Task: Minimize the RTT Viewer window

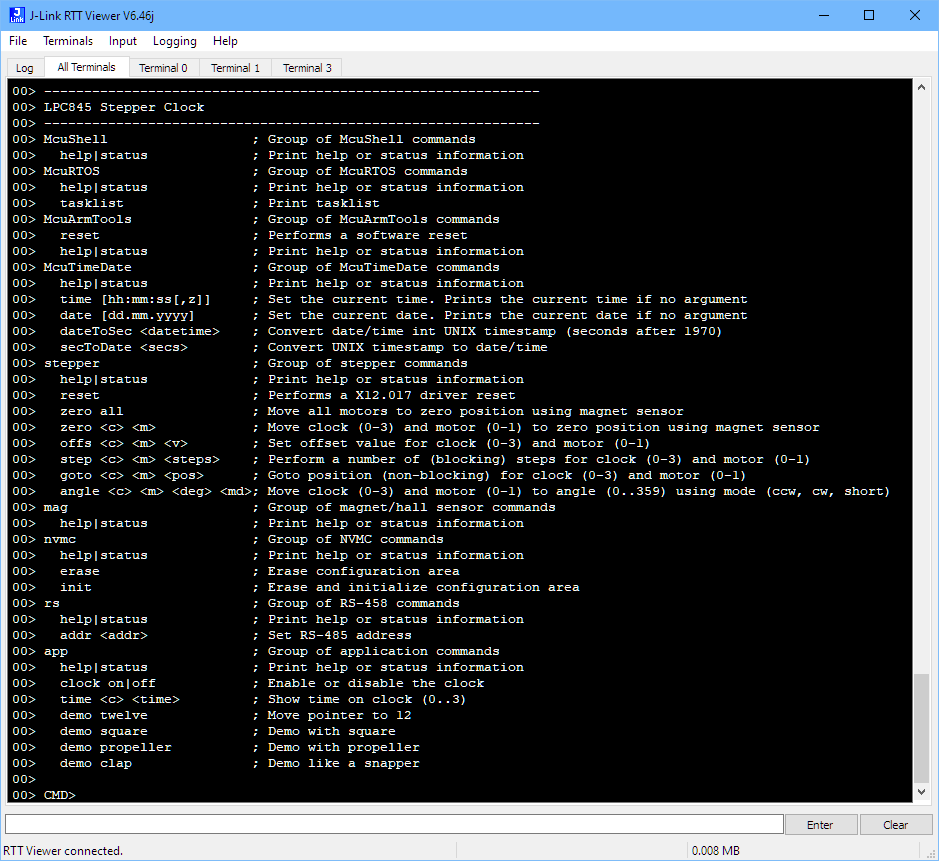Action: 823,15
